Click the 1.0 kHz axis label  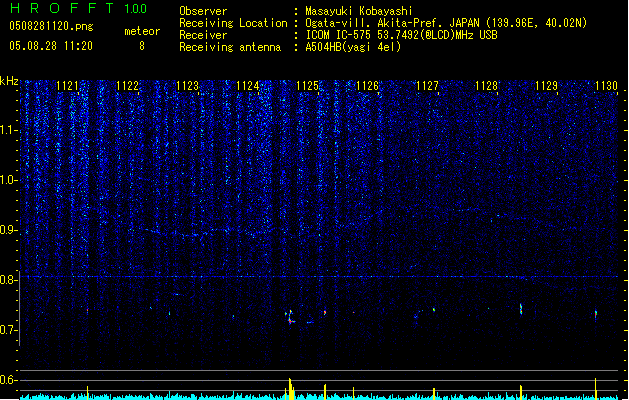tap(8, 180)
